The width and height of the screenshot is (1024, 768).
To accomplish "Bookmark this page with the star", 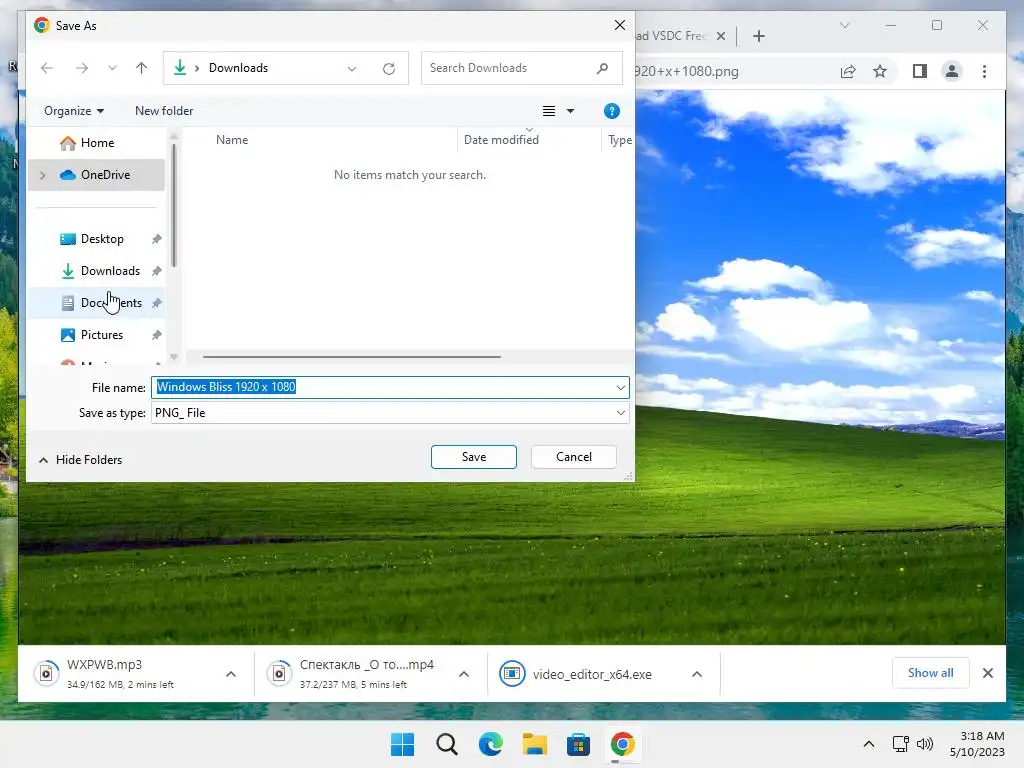I will point(880,71).
